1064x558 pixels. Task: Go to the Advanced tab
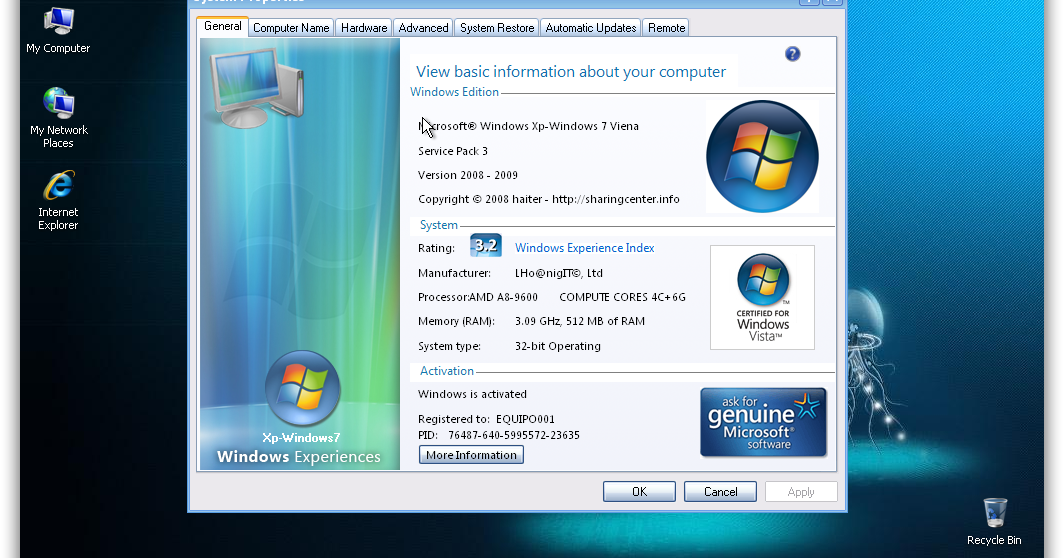(x=423, y=28)
